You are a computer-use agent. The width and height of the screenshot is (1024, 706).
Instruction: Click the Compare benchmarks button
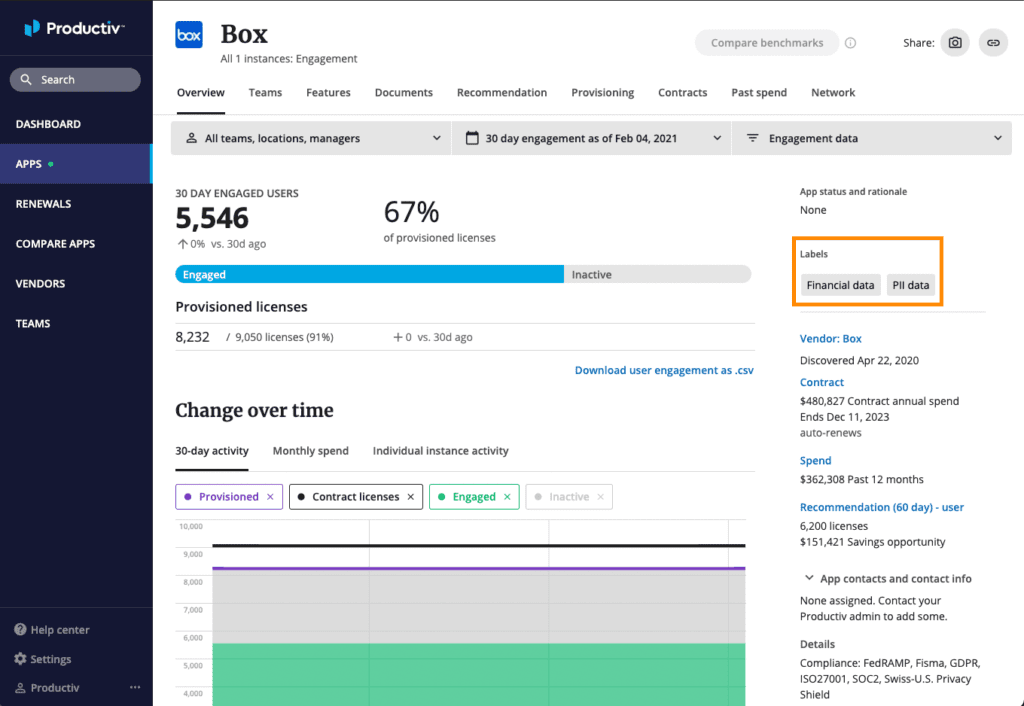767,43
